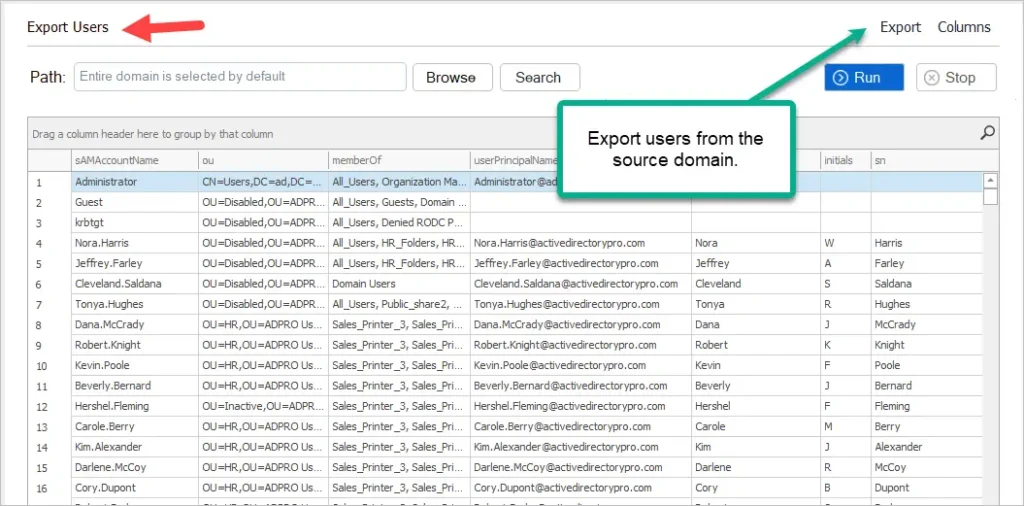
Task: Click the memberOf column header
Action: pyautogui.click(x=399, y=160)
